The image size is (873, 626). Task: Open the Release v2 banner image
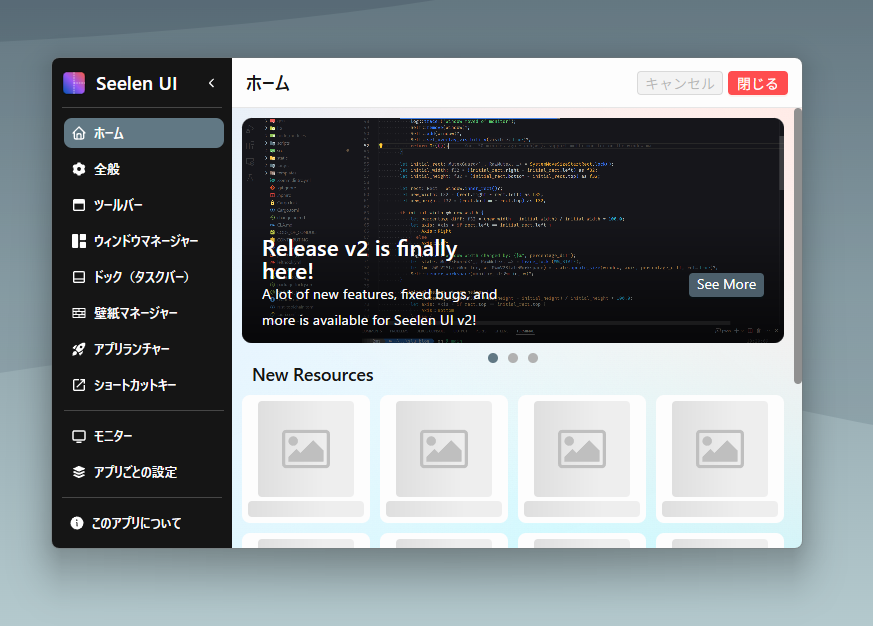tap(513, 230)
